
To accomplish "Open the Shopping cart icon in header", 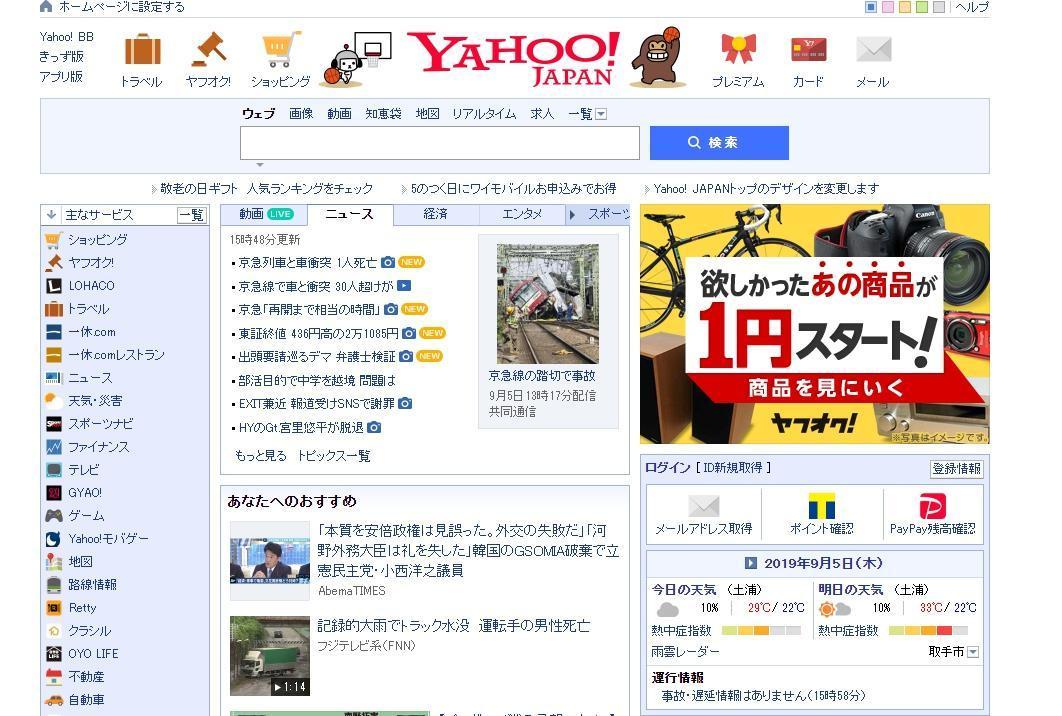I will [x=281, y=49].
